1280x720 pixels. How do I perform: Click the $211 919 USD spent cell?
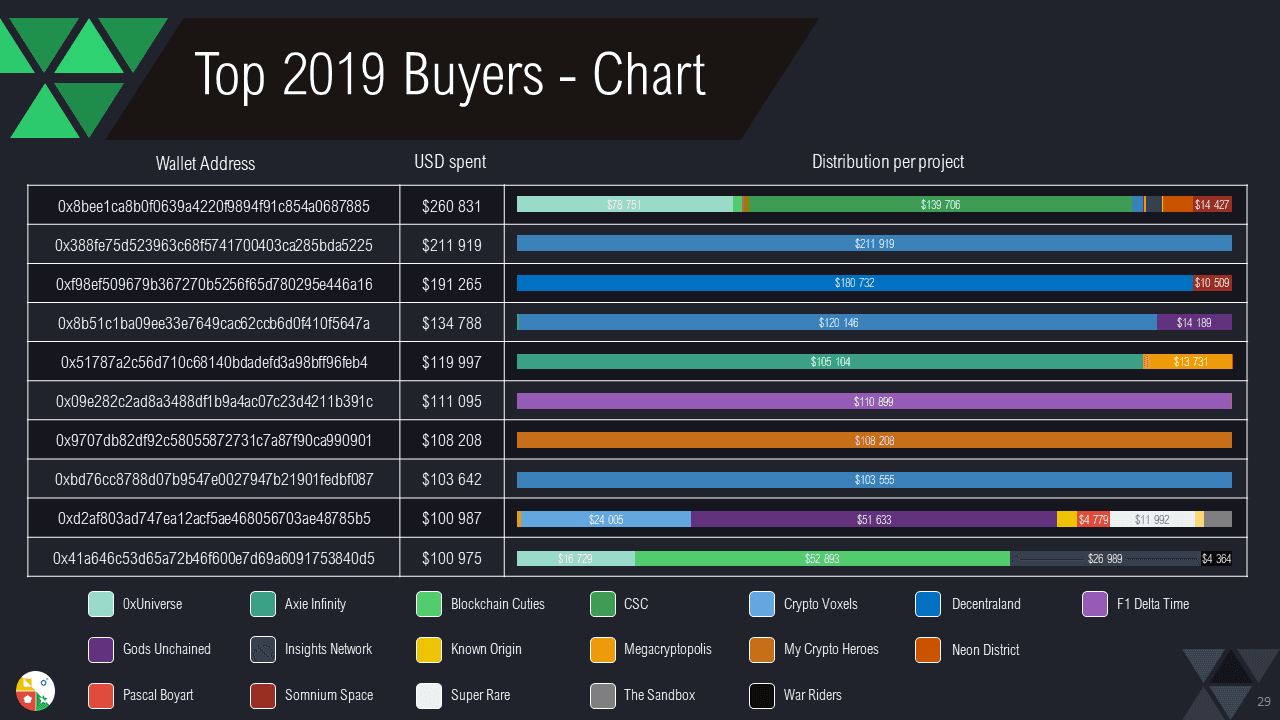(x=452, y=245)
